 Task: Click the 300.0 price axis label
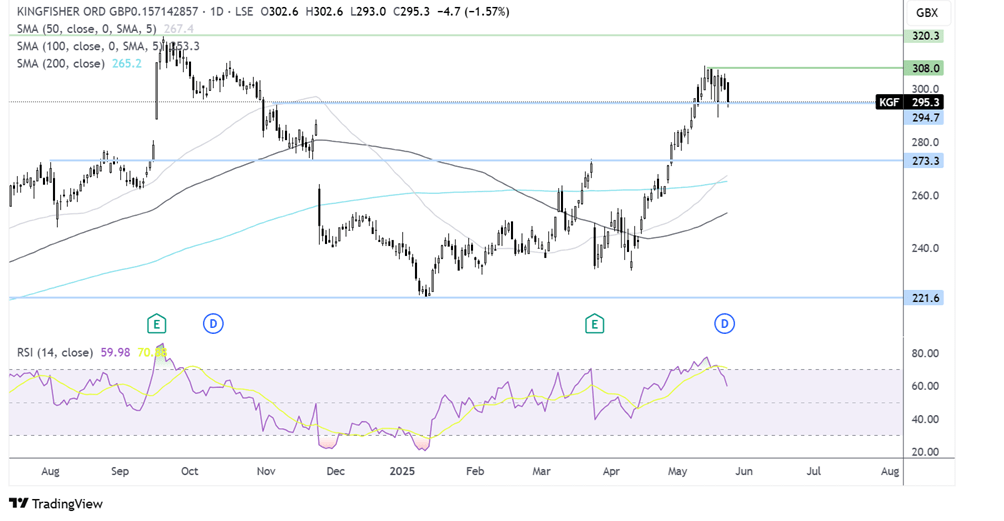[x=925, y=89]
